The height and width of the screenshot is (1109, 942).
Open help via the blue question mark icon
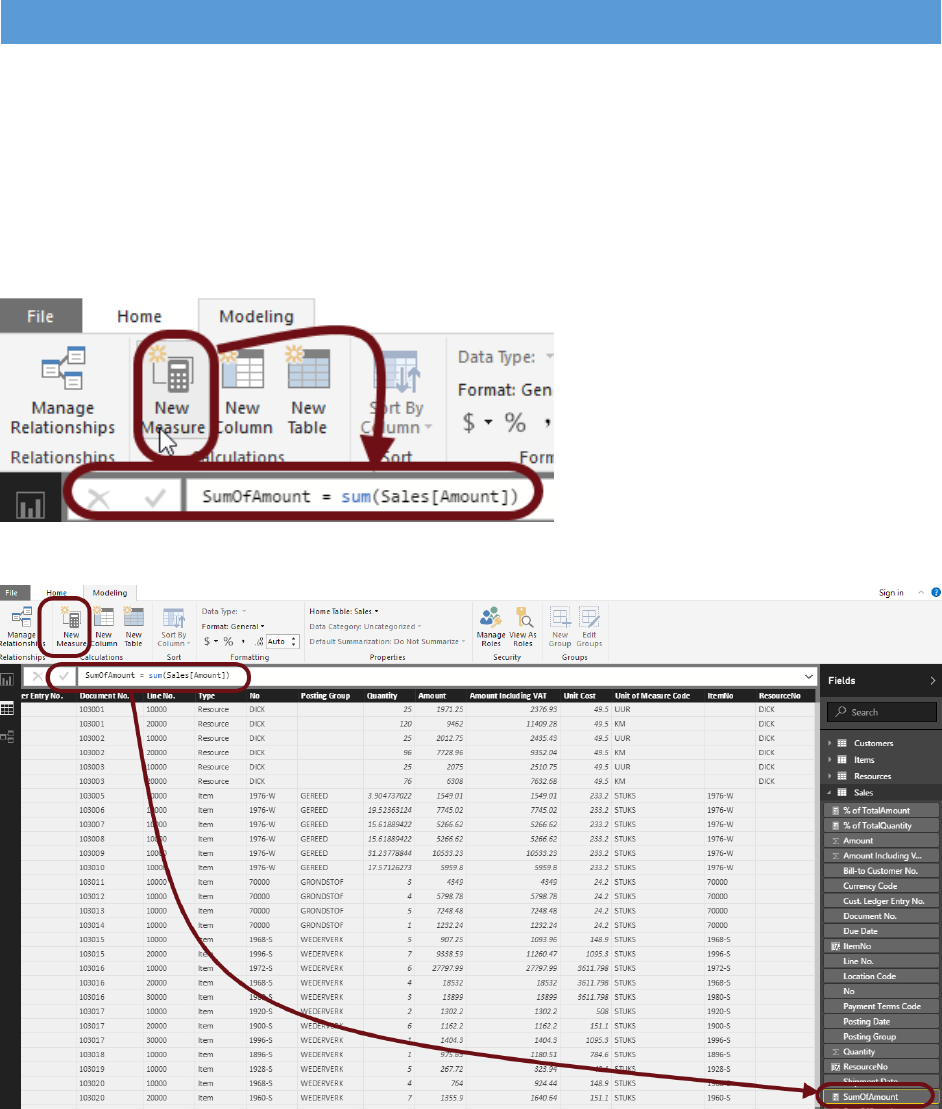(936, 592)
